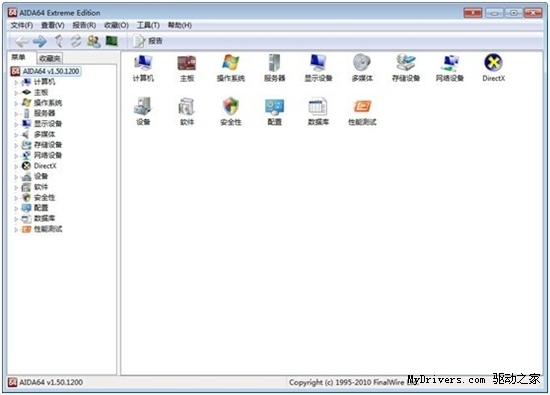
Task: Expand the DirectX tree node arrow
Action: pos(16,166)
